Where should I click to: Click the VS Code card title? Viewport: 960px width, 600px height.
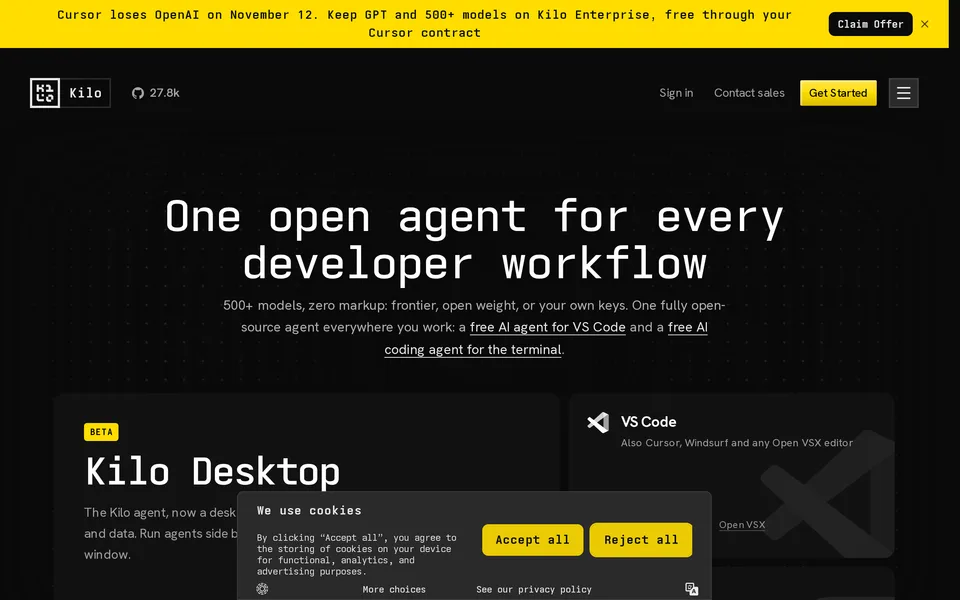pyautogui.click(x=648, y=422)
